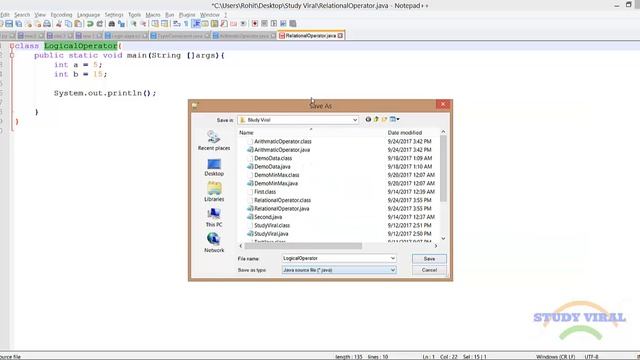
Task: Go back using Save As dialog back icon
Action: [x=368, y=119]
